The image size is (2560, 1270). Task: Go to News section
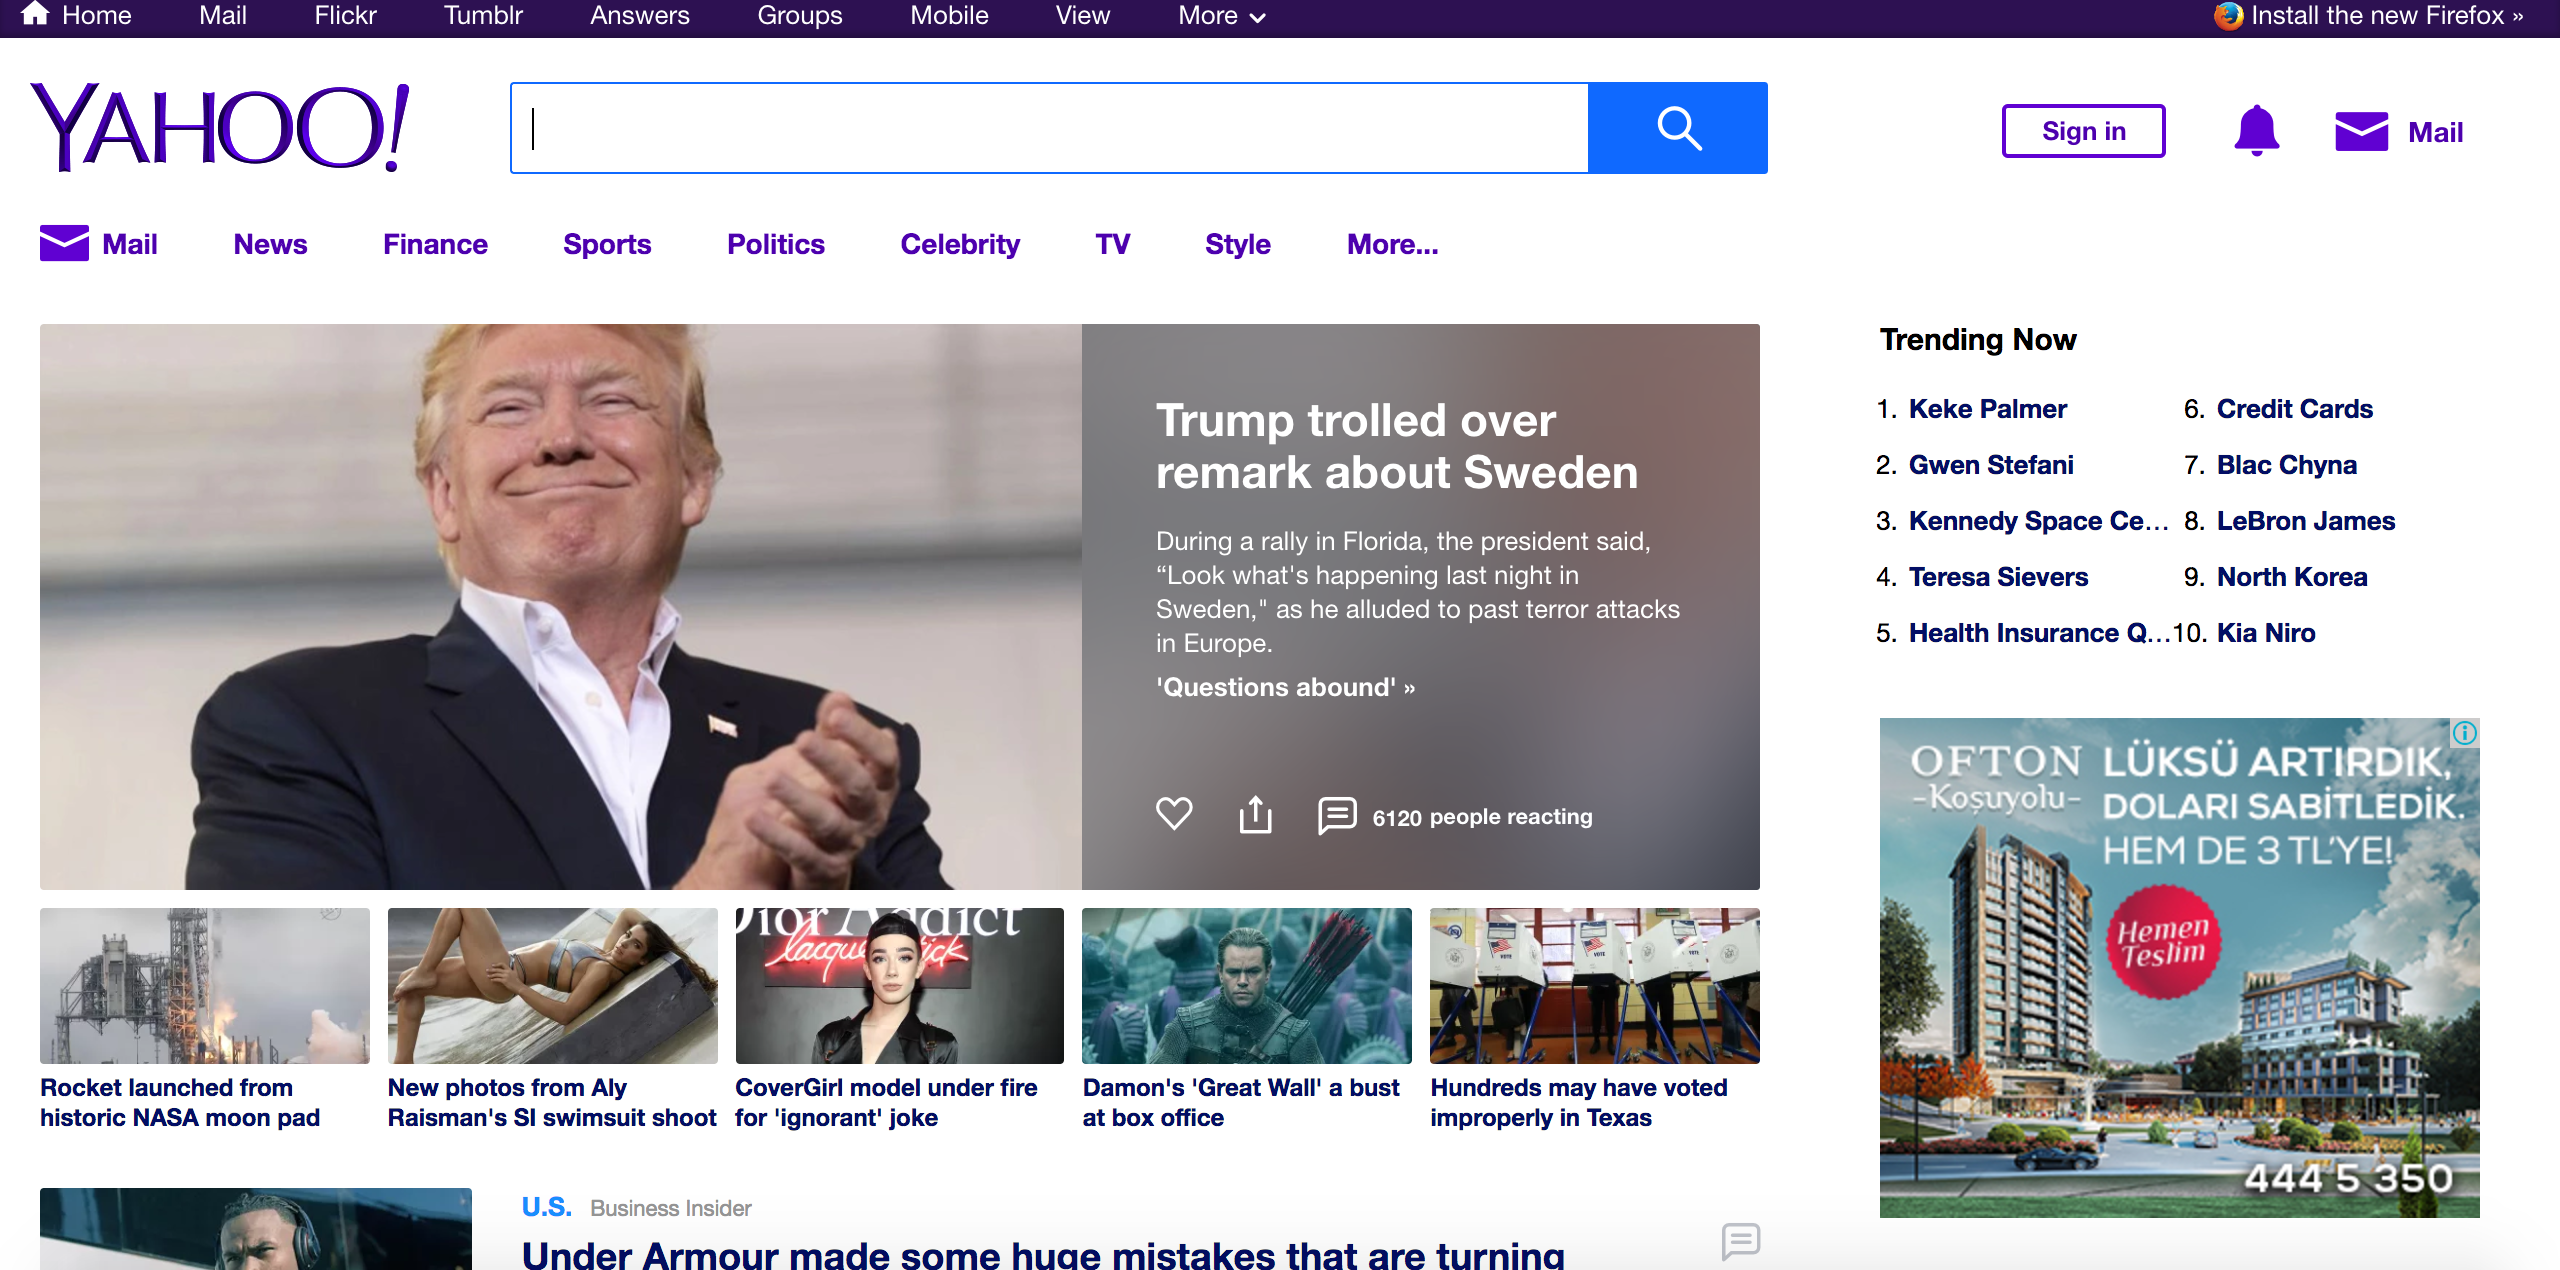click(x=270, y=244)
